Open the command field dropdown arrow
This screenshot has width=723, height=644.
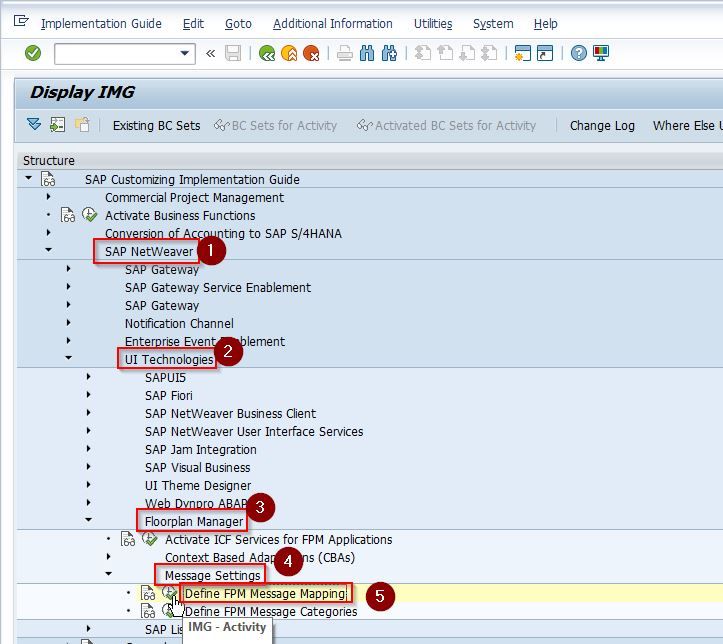(x=184, y=53)
